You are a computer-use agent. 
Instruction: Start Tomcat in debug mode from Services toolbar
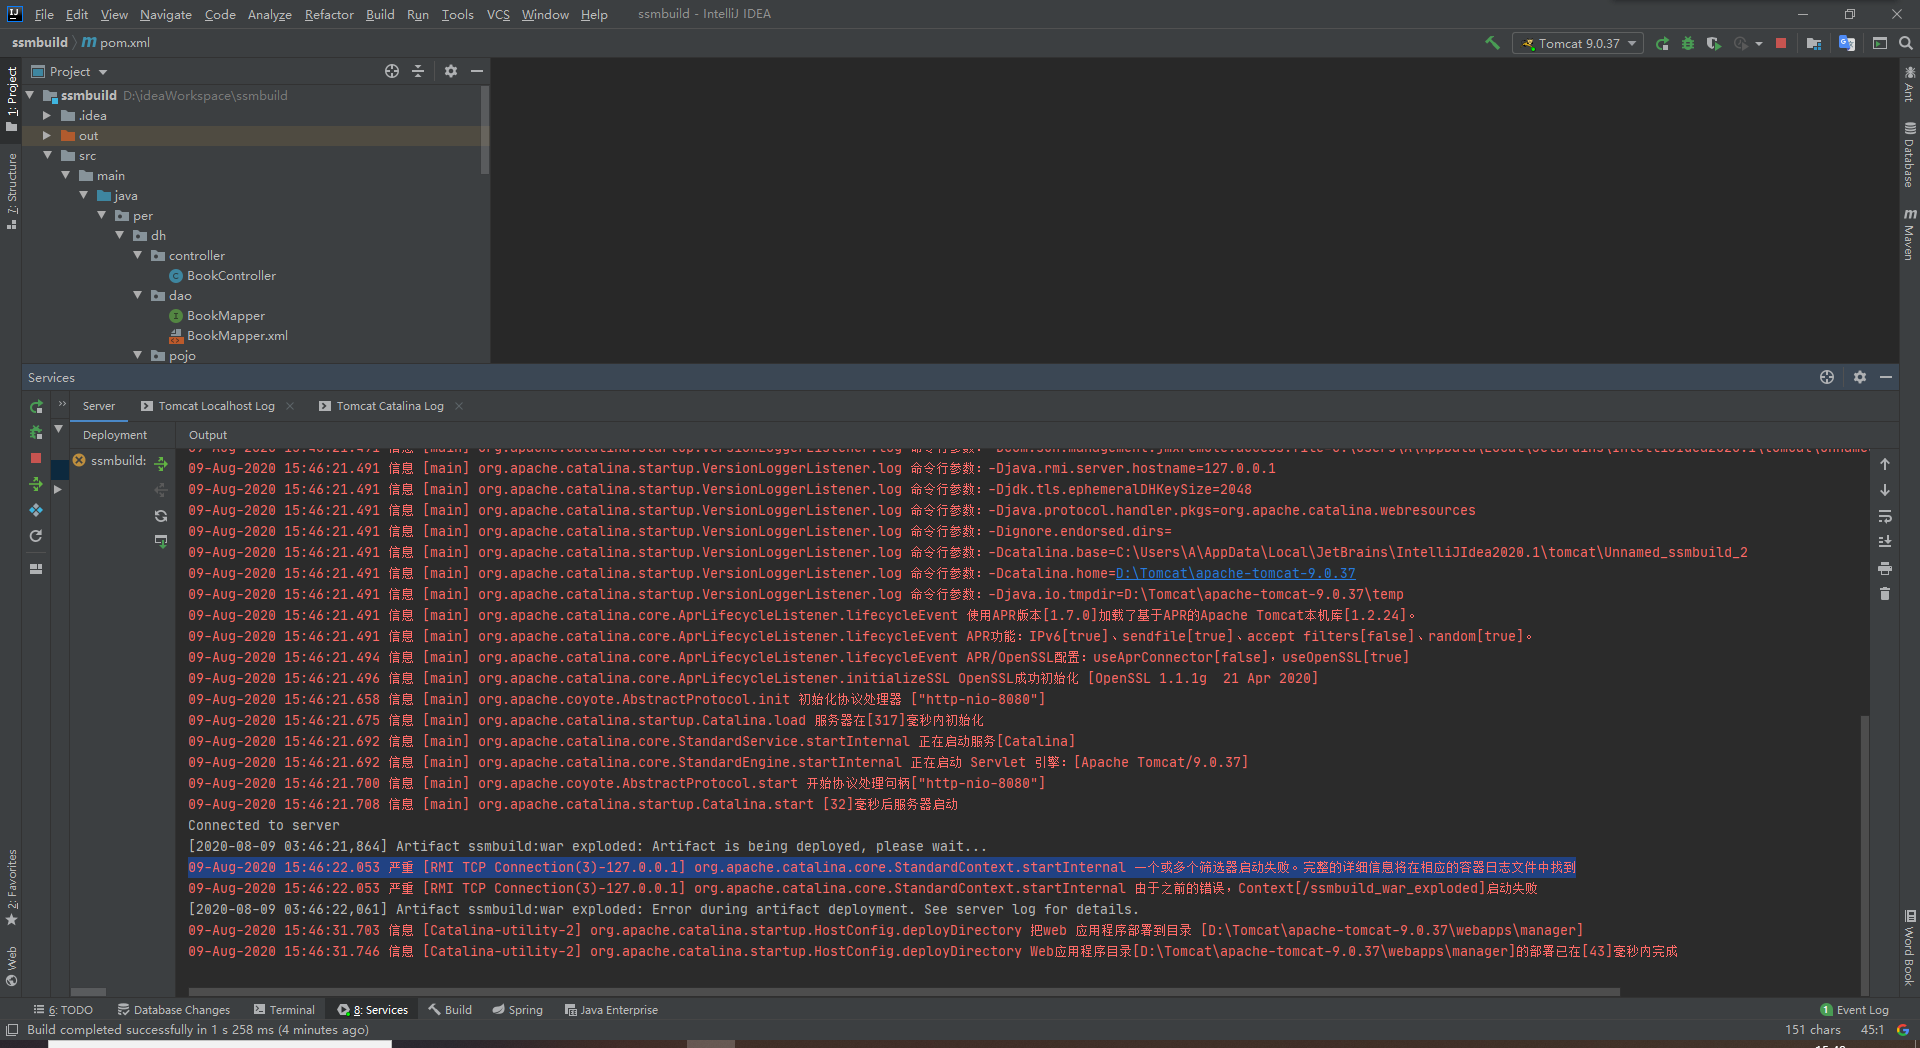click(x=36, y=431)
